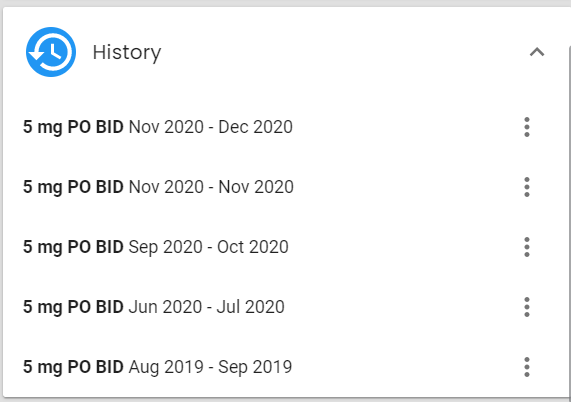Select the Nov 2020 - Nov 2020 date range
The height and width of the screenshot is (402, 571).
point(211,187)
